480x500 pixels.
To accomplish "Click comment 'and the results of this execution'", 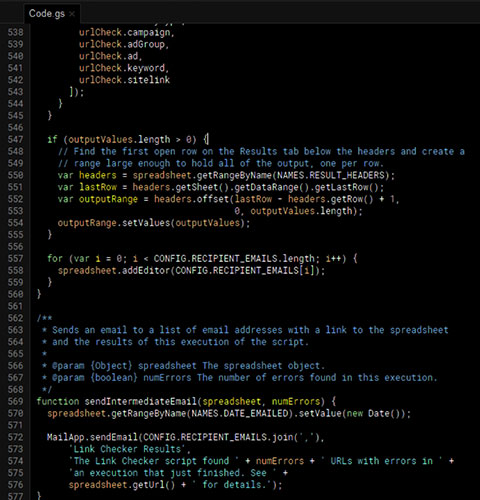I will (x=175, y=342).
